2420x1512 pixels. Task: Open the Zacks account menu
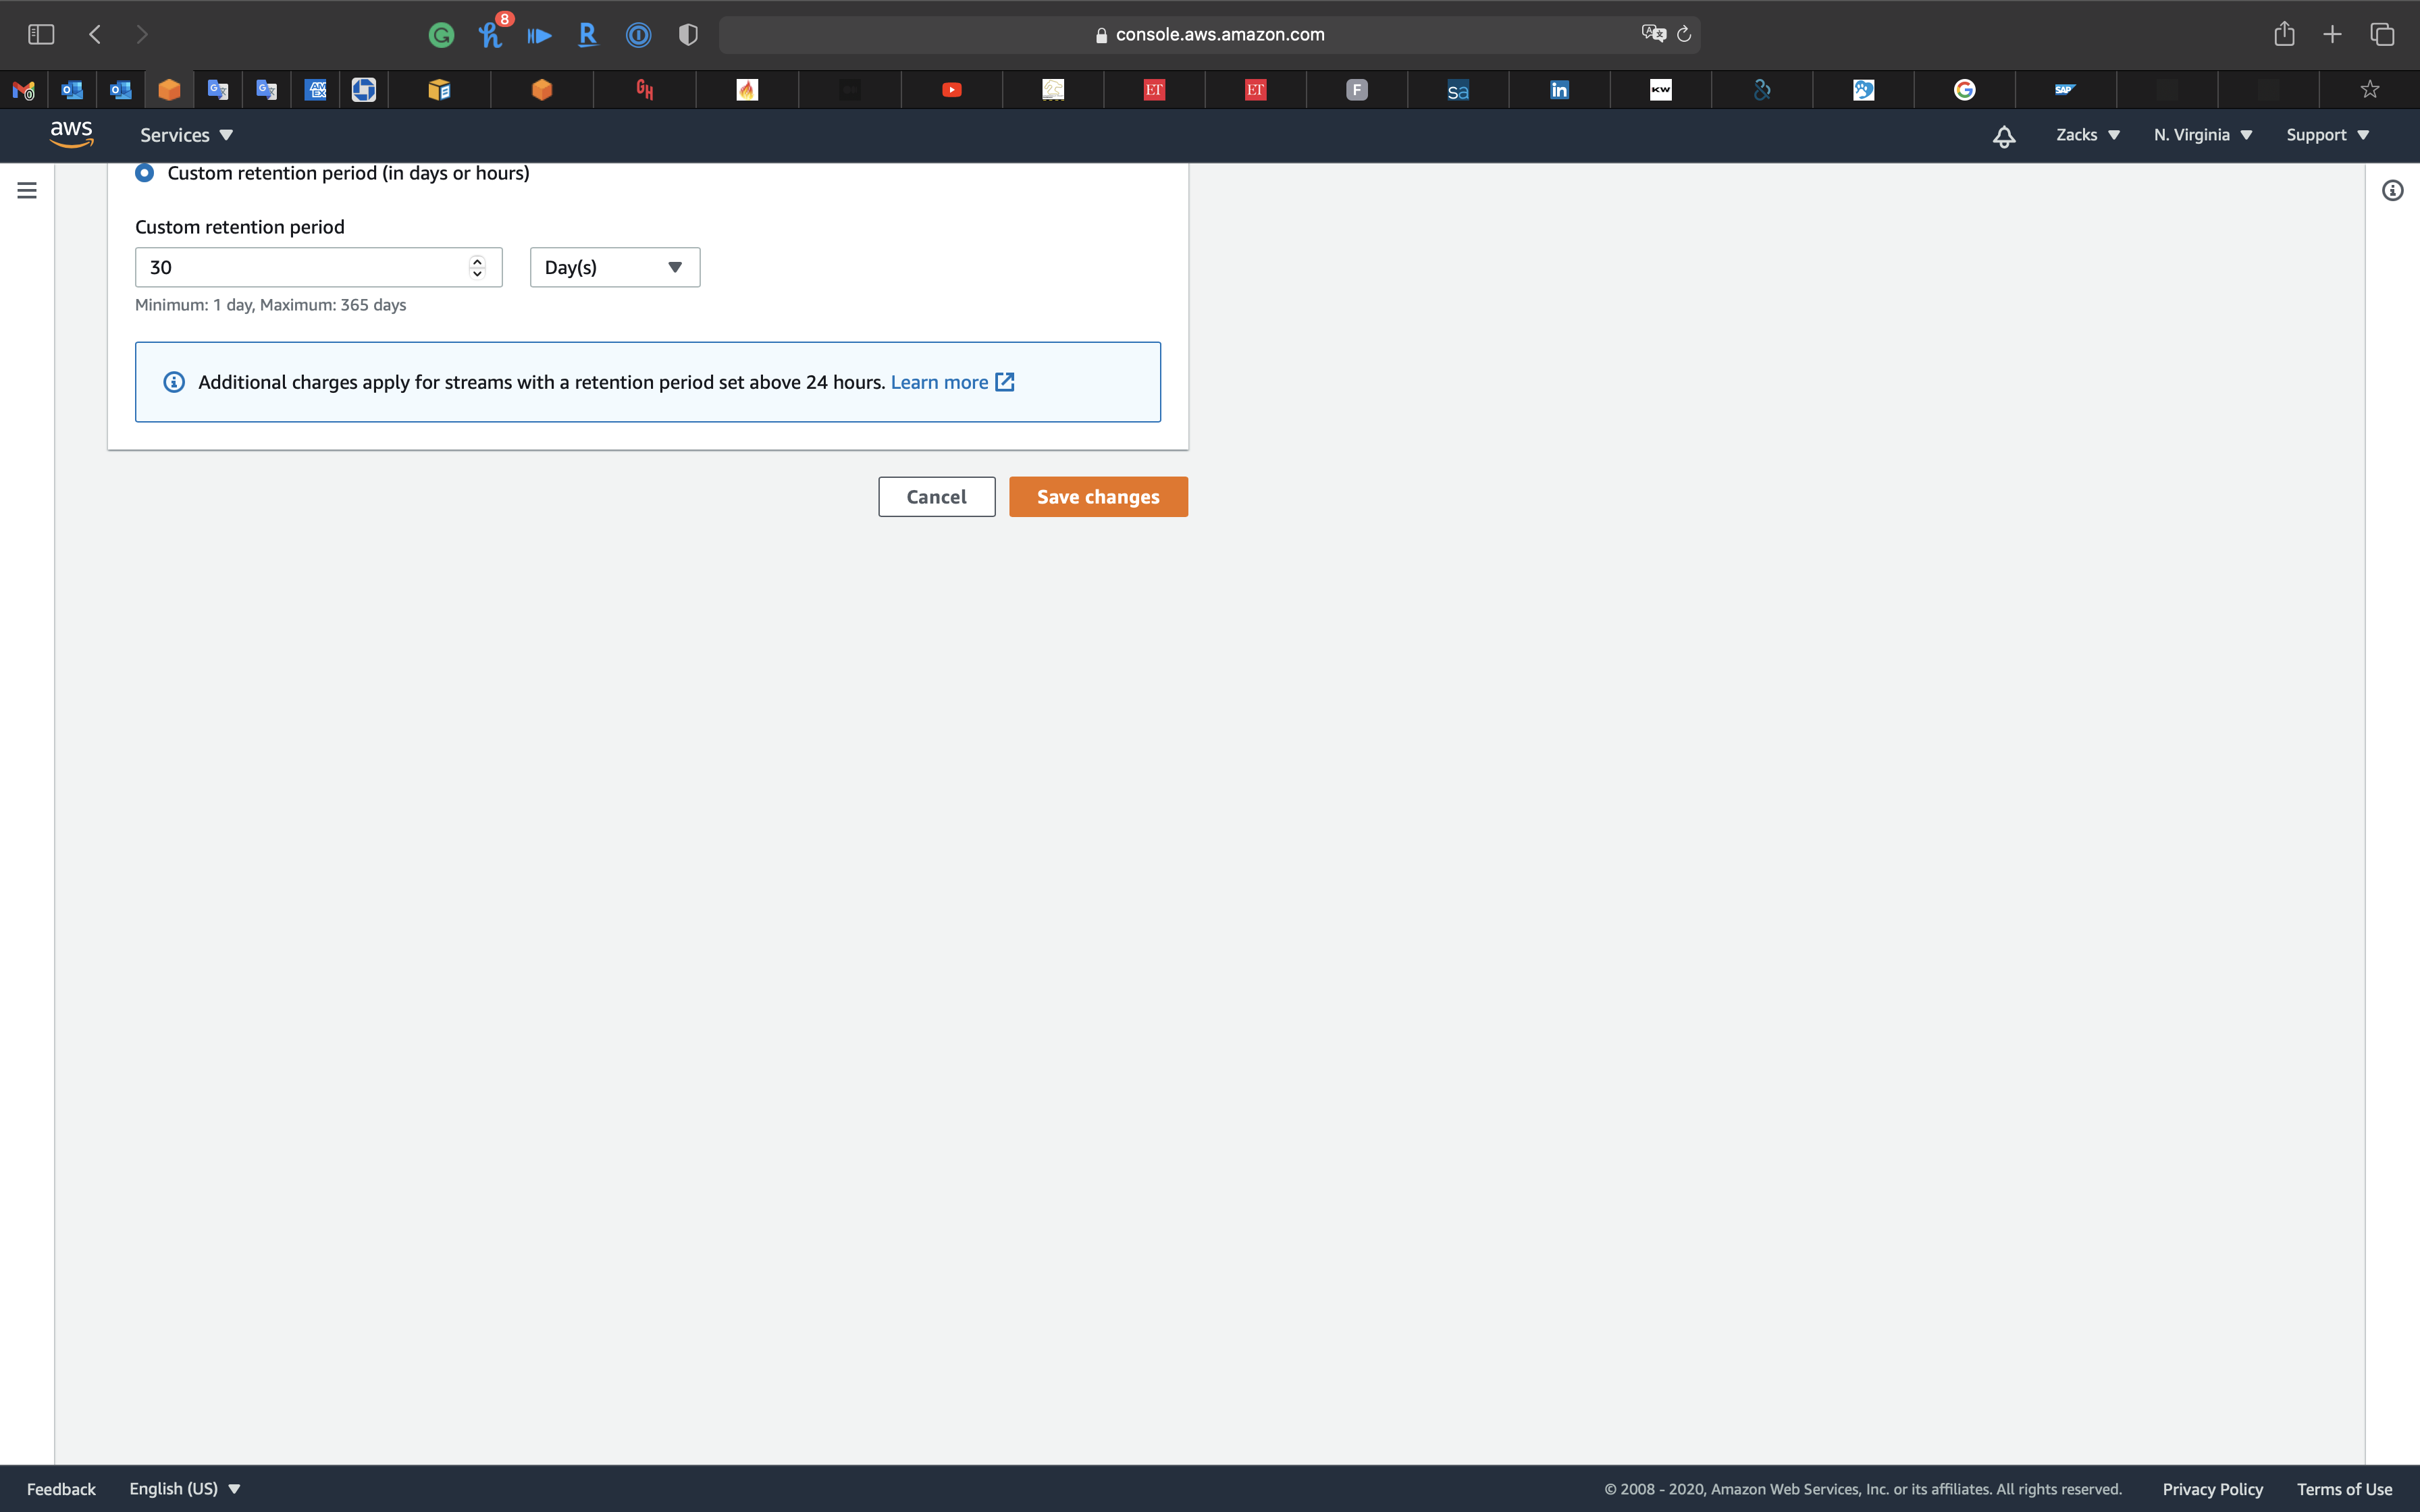coord(2087,135)
